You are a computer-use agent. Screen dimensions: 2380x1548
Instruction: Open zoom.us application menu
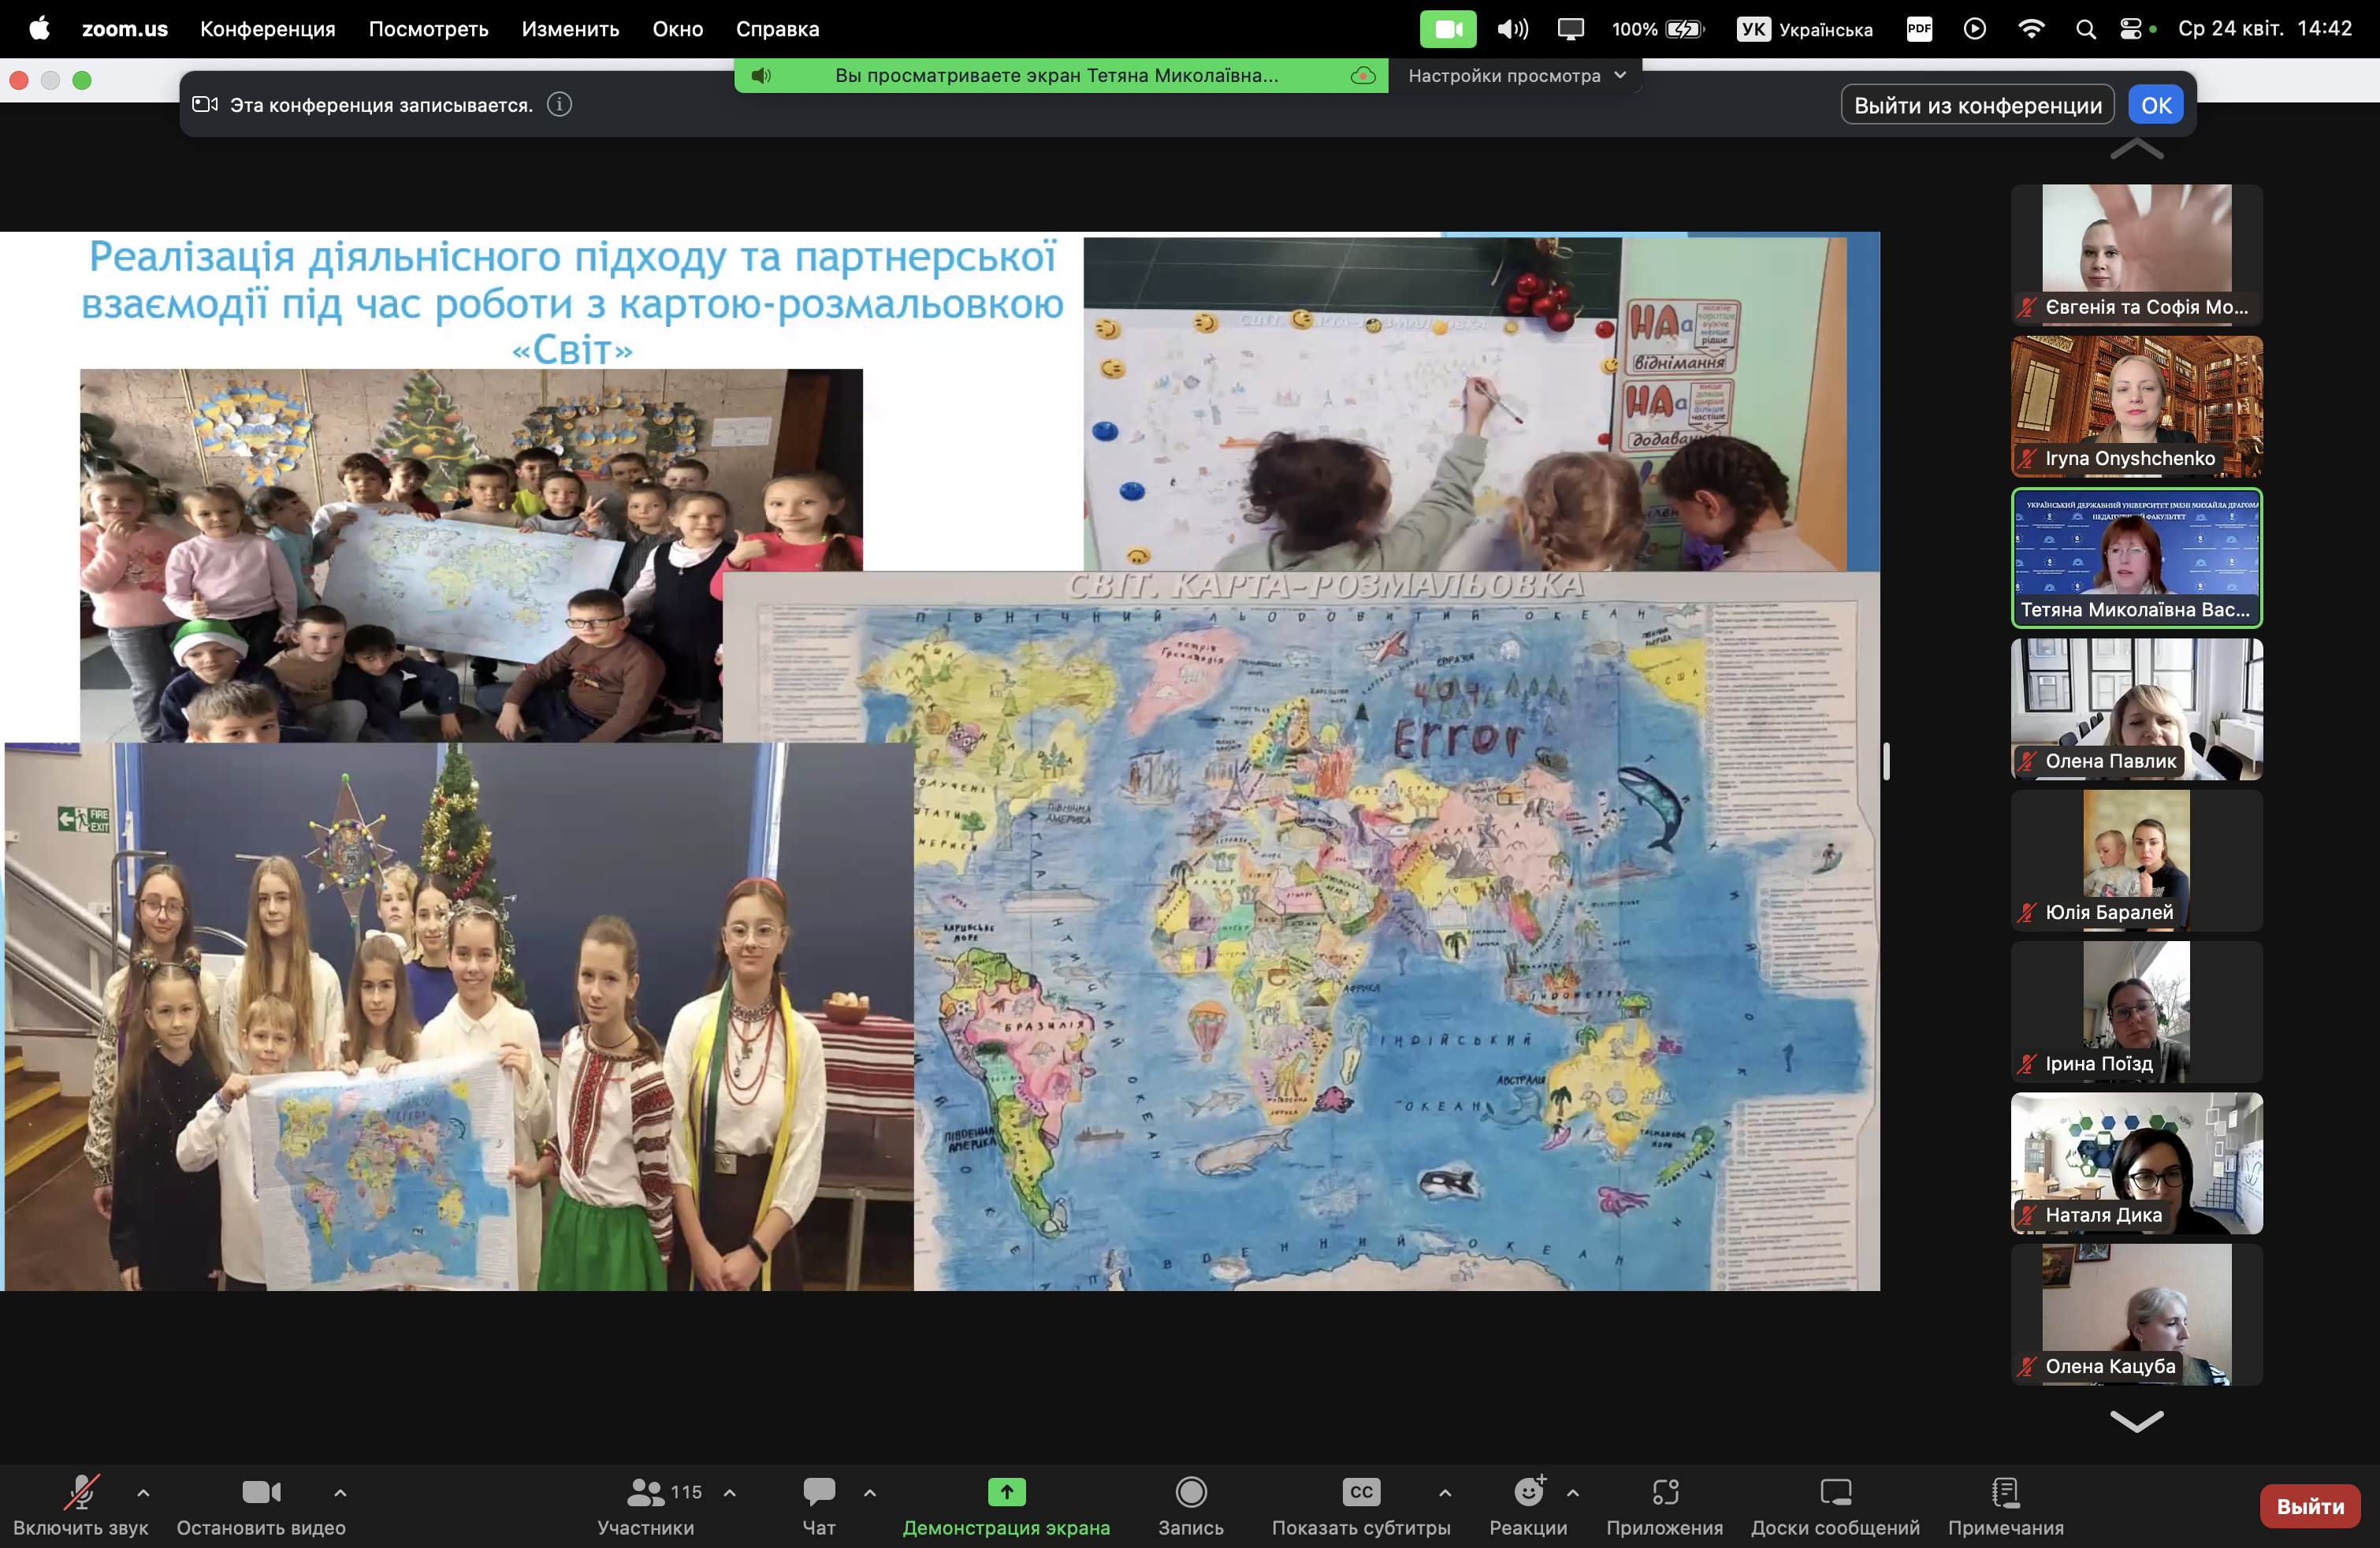click(124, 28)
